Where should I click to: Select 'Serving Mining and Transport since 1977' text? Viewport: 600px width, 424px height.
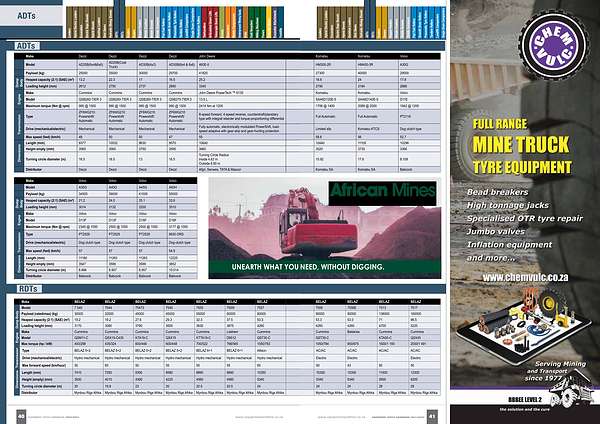tap(556, 371)
